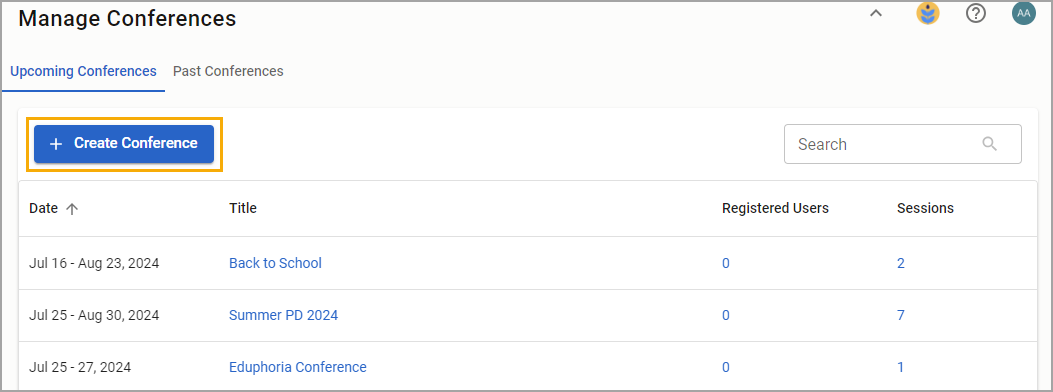
Task: Sort by the Date column header
Action: 44,209
